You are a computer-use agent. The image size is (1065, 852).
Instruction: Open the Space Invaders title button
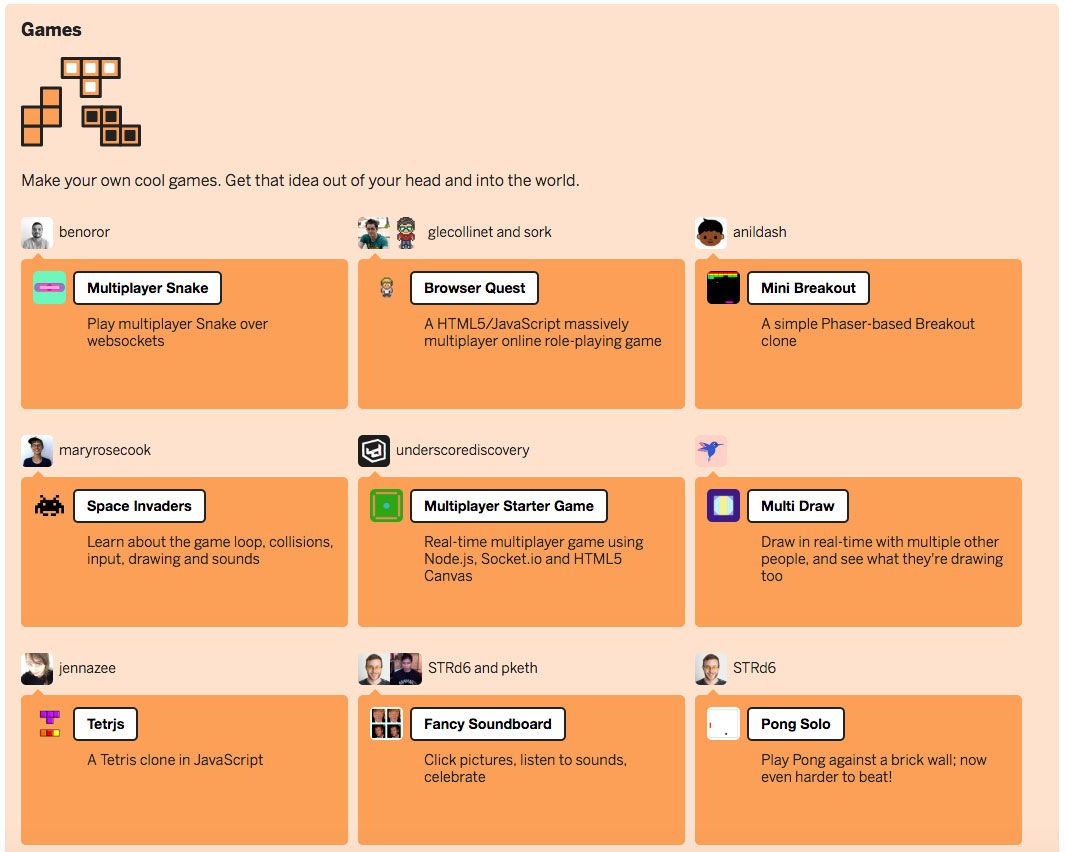[139, 505]
